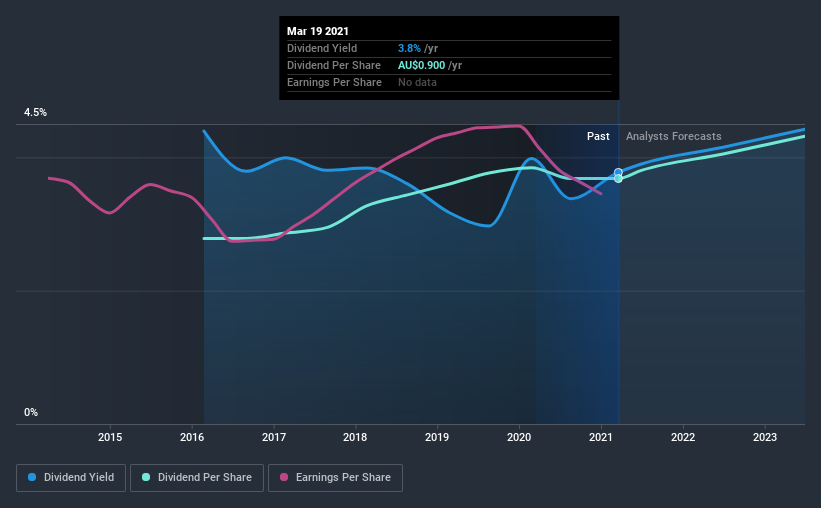
Task: Click the 4.5% y-axis label
Action: [x=35, y=113]
